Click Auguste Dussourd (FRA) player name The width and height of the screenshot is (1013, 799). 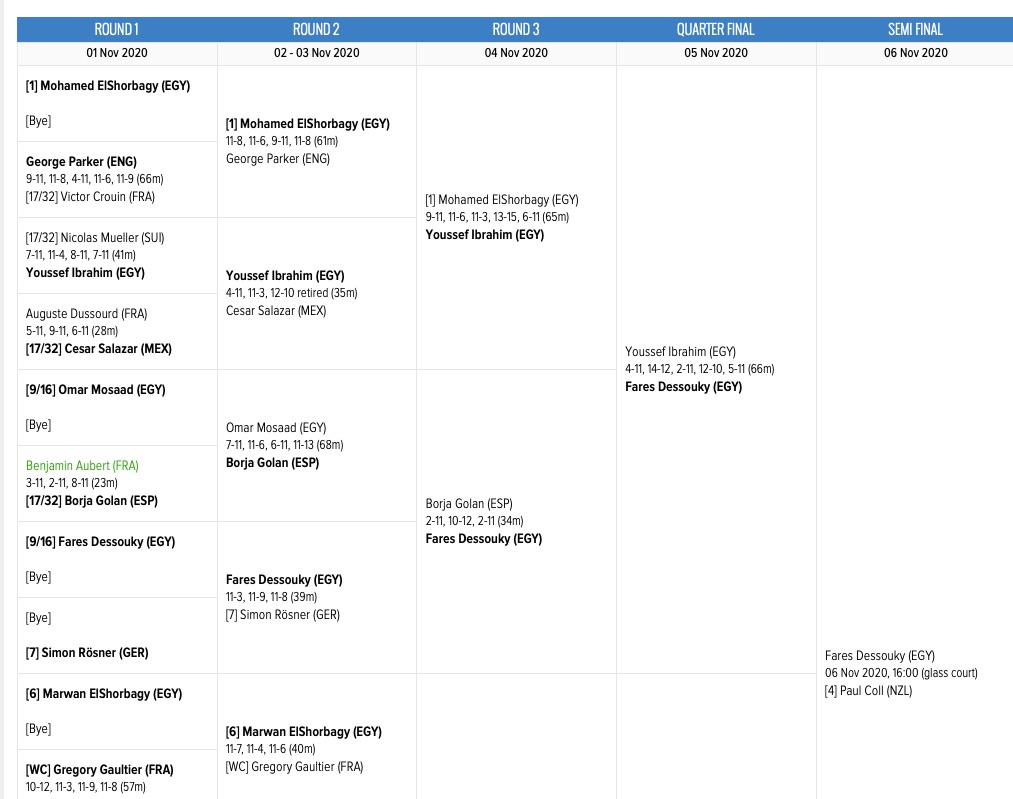(x=86, y=314)
